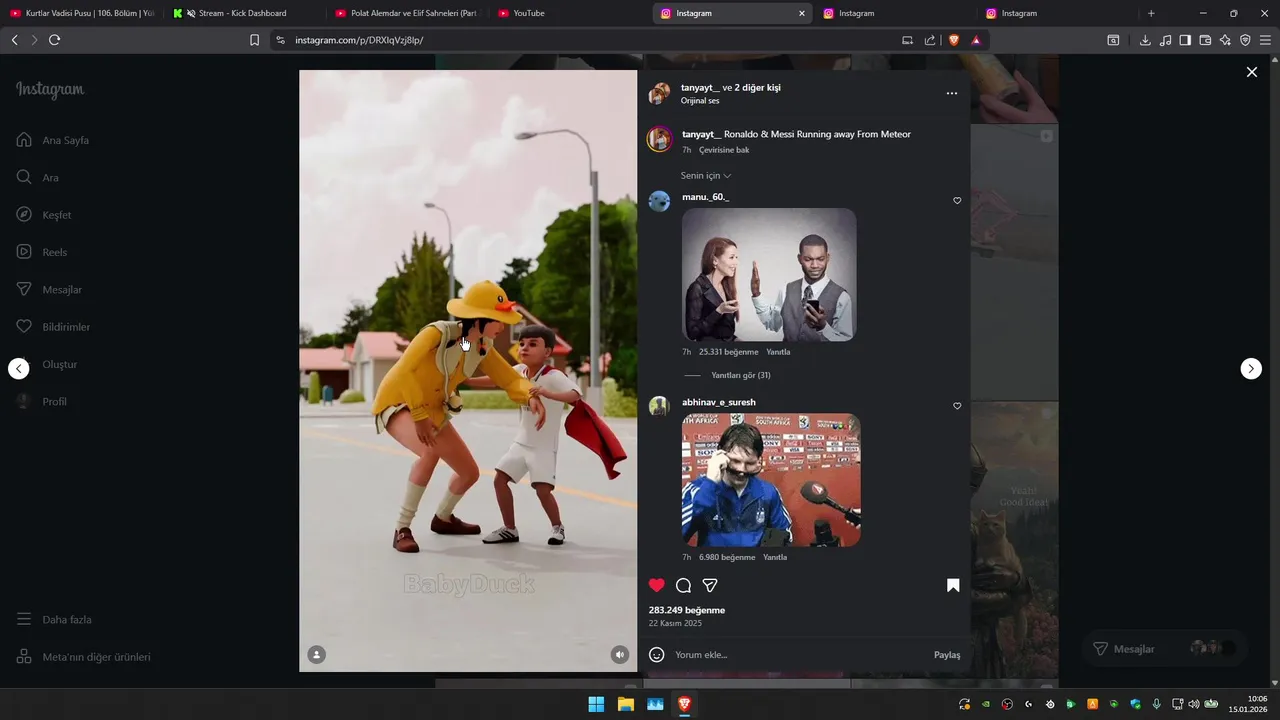Click '283.249 beğenme' likes count
This screenshot has height=720, width=1280.
pos(687,610)
